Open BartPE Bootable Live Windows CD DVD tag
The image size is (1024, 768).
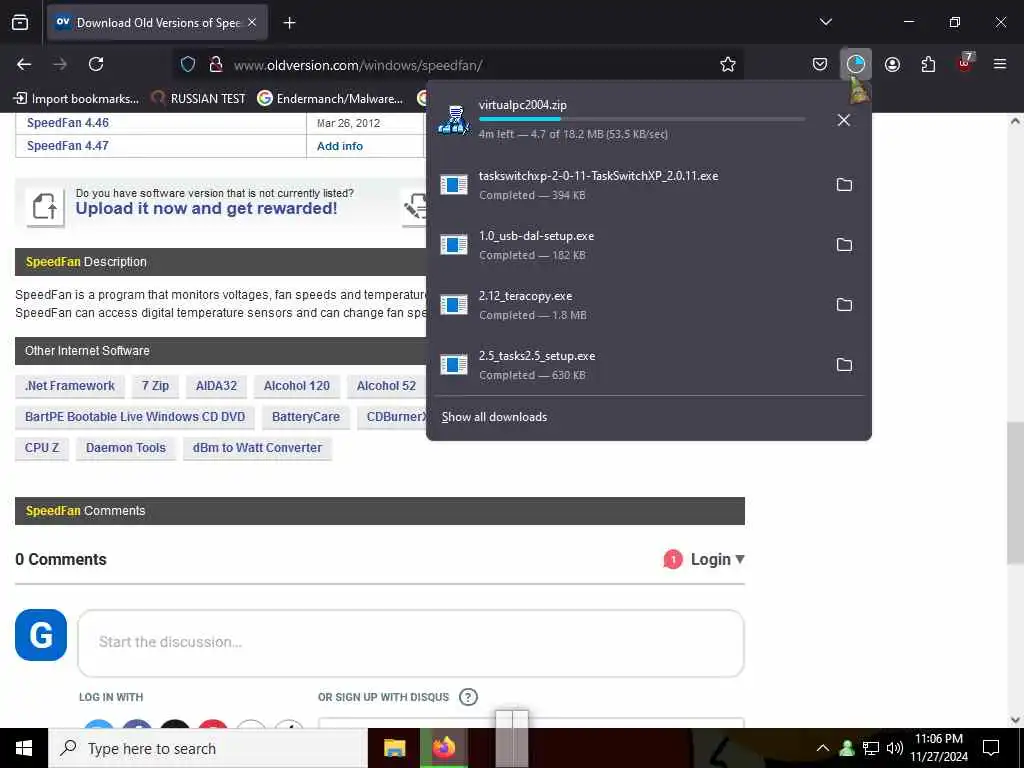pyautogui.click(x=135, y=417)
